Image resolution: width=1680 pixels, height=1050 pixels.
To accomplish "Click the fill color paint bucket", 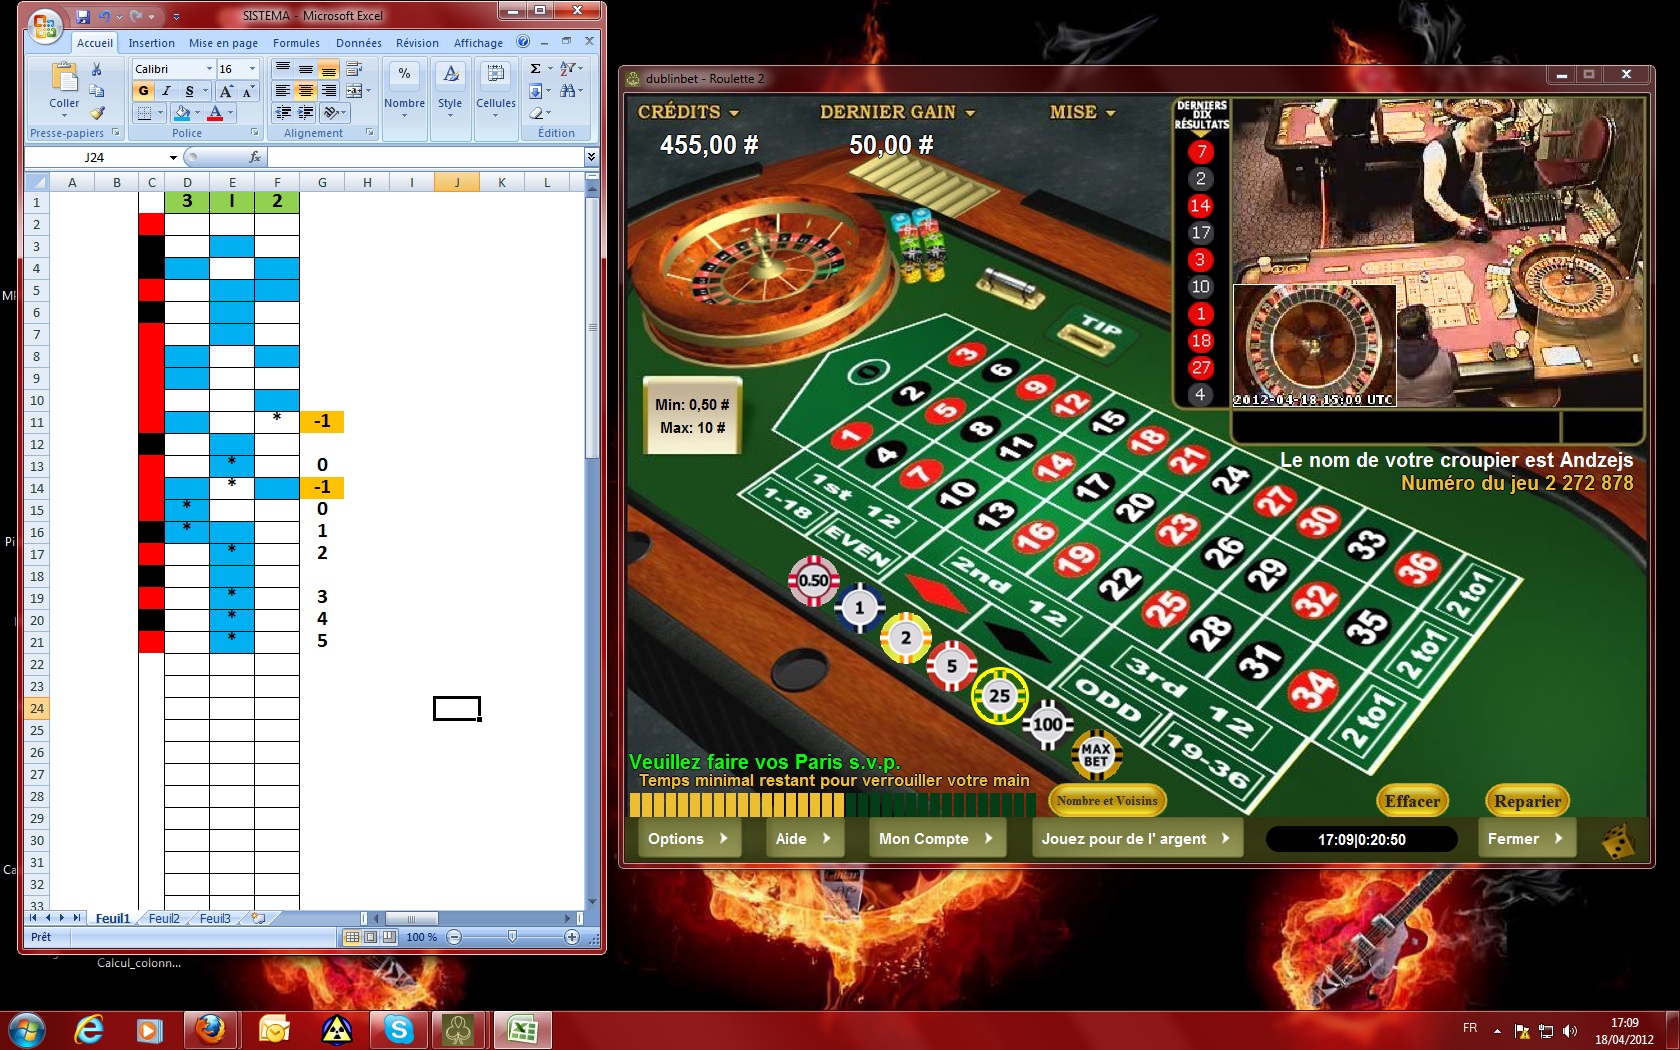I will coord(181,113).
